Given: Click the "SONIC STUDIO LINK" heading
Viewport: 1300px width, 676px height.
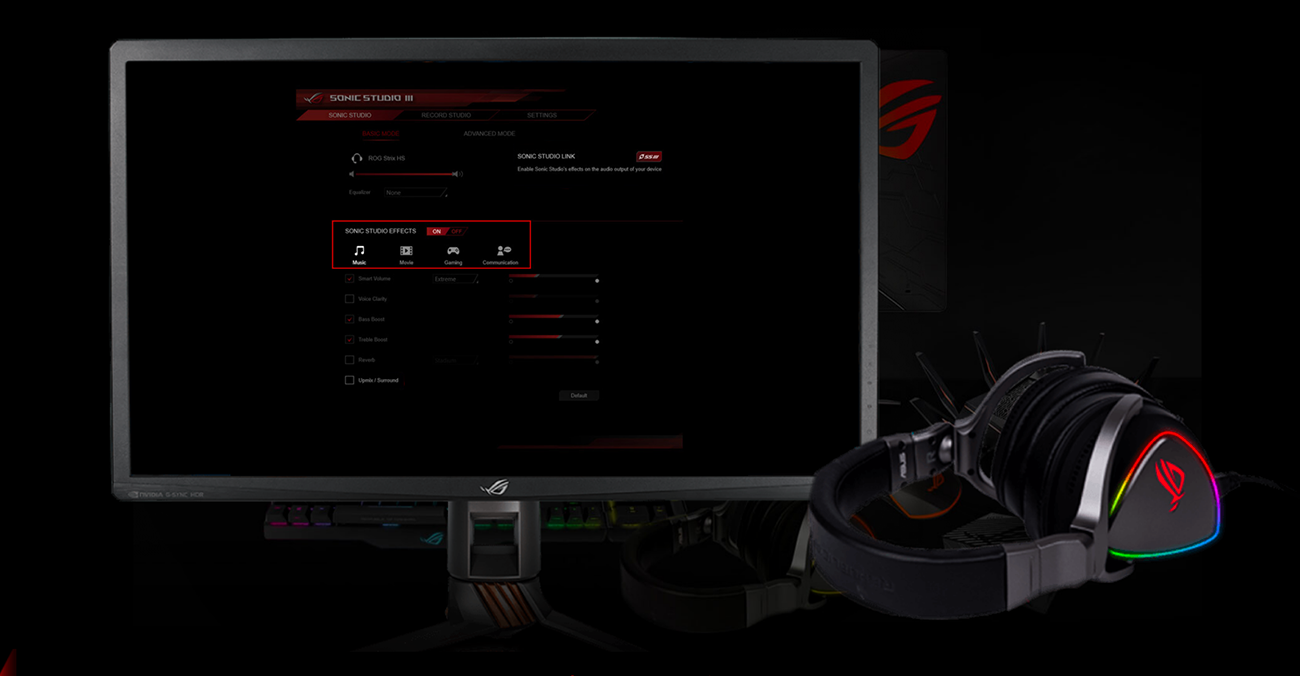Looking at the screenshot, I should pyautogui.click(x=546, y=157).
